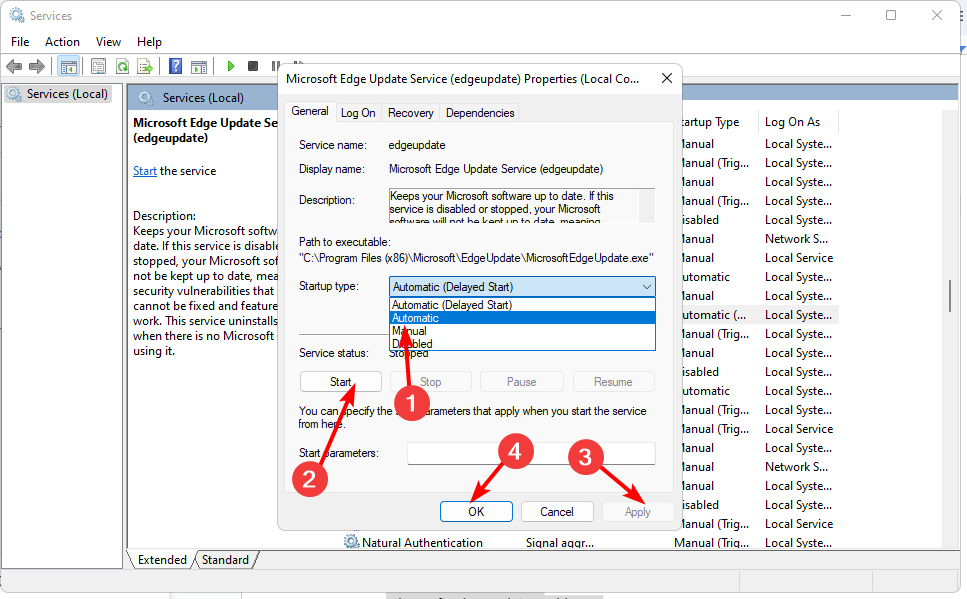967x599 pixels.
Task: Switch to the Recovery tab
Action: [x=411, y=113]
